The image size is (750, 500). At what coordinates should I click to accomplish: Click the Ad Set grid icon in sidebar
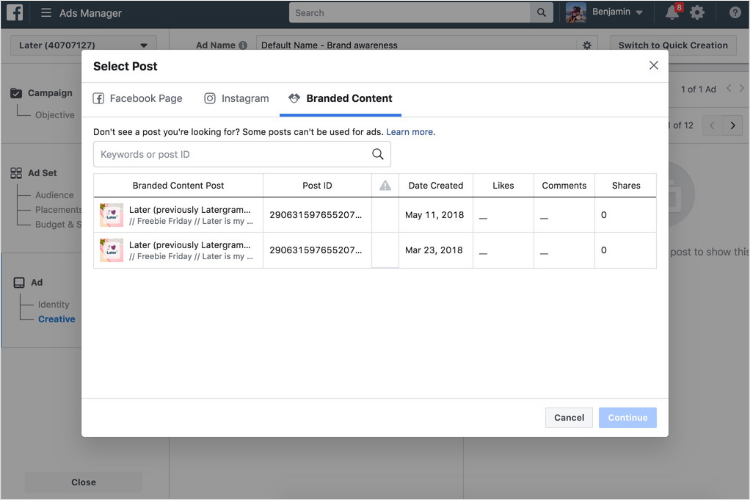coord(16,173)
